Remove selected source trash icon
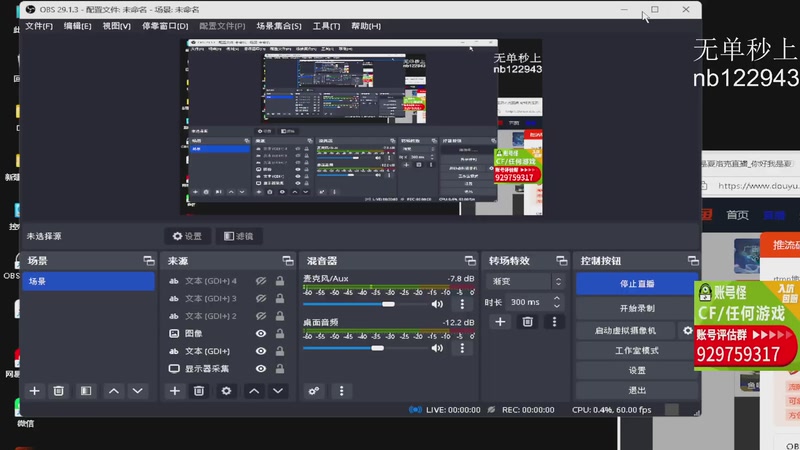The height and width of the screenshot is (450, 800). click(x=199, y=391)
